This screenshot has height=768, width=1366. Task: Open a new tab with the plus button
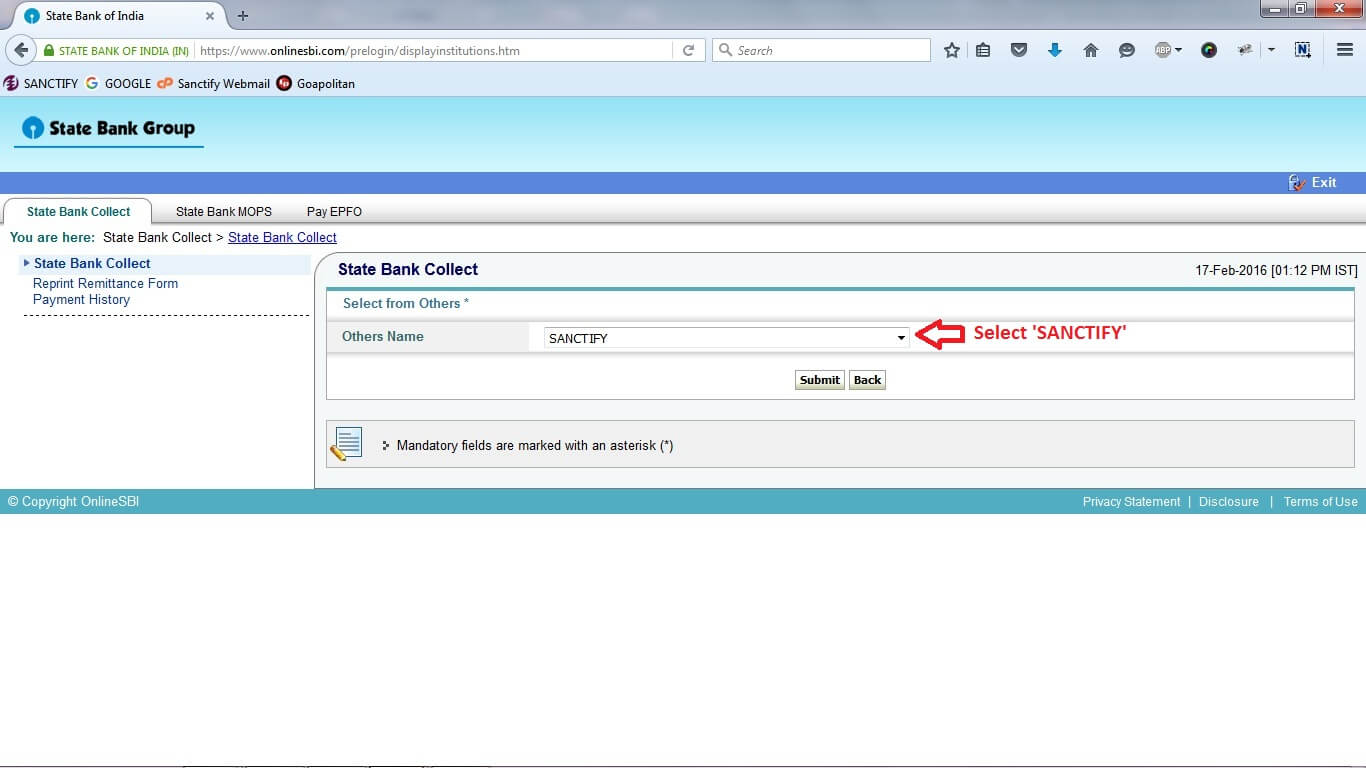[x=243, y=16]
